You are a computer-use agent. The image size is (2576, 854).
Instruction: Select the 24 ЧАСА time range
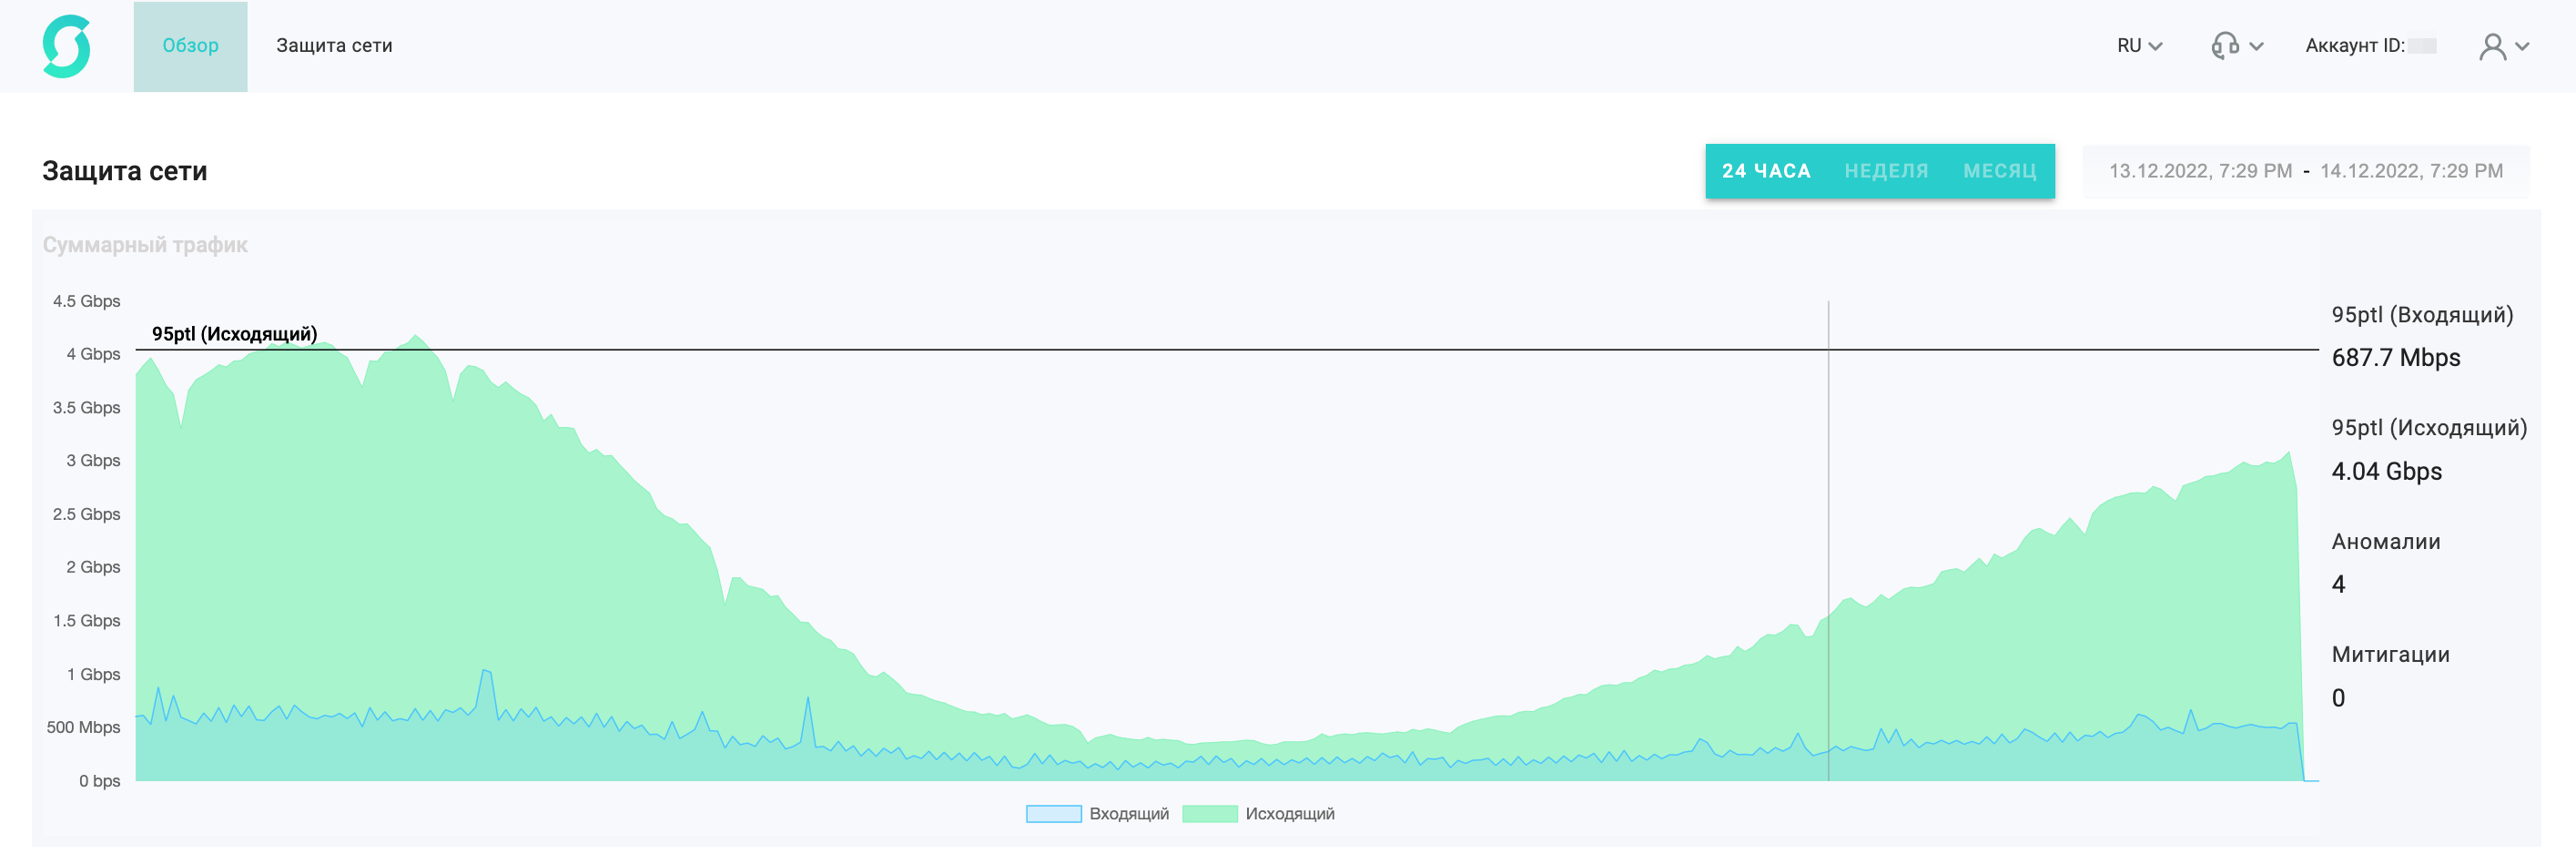coord(1765,171)
